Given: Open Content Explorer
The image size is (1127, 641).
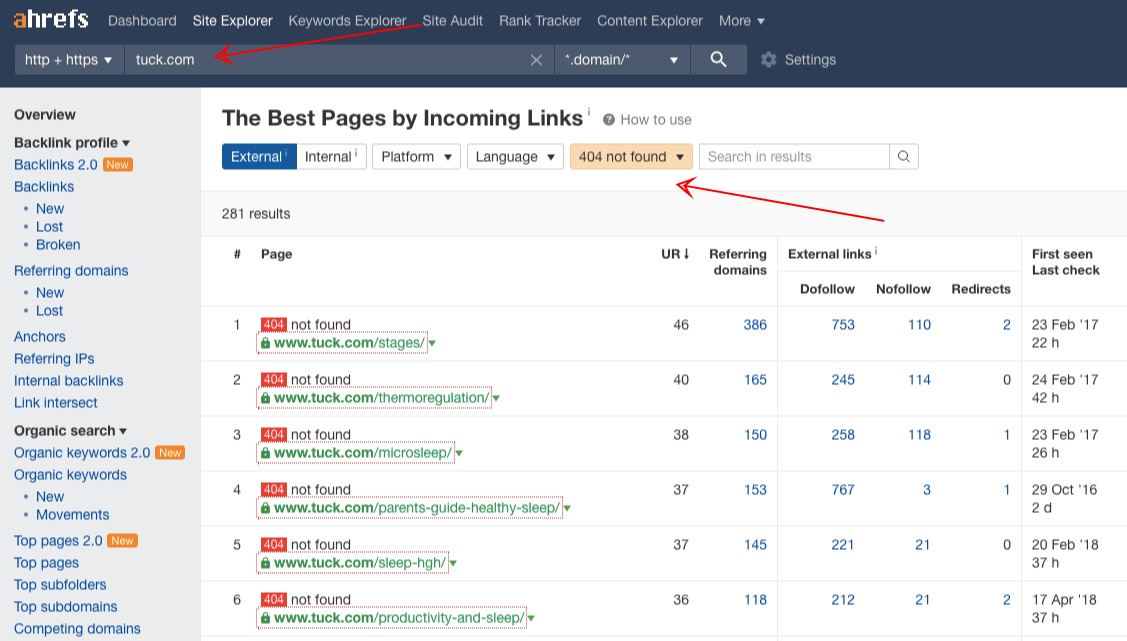Looking at the screenshot, I should [650, 21].
